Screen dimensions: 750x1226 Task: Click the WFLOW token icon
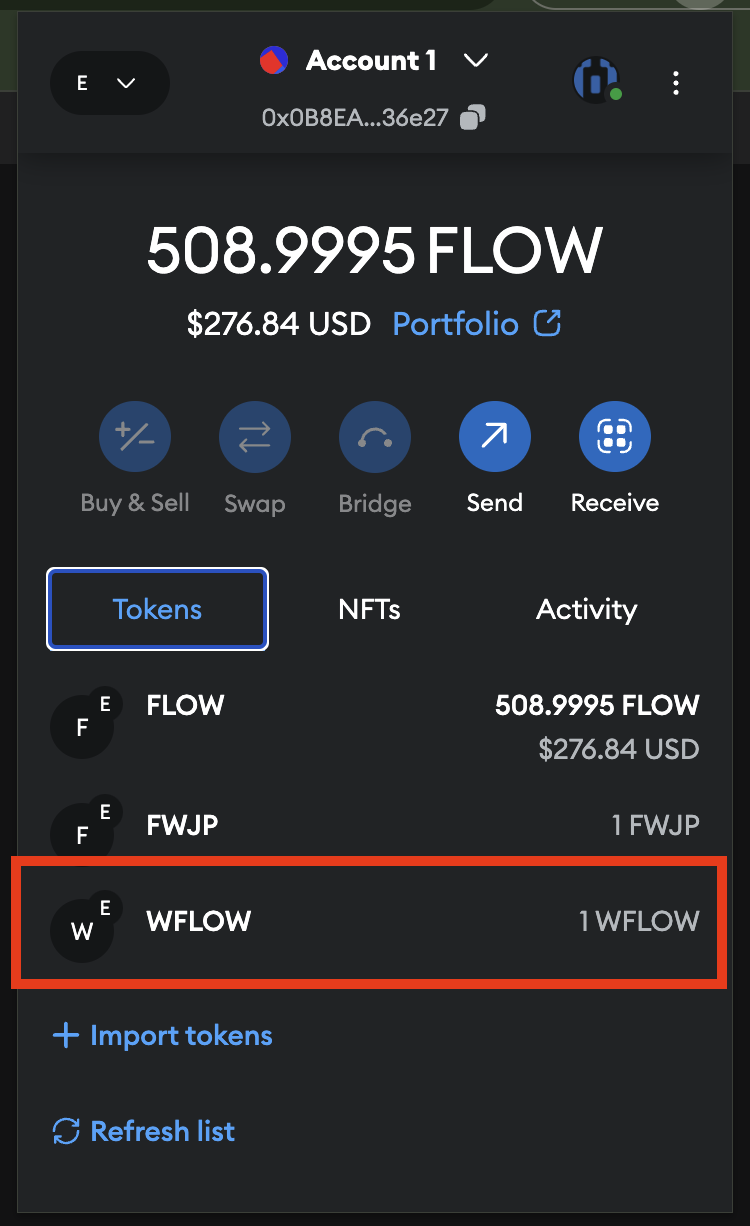click(84, 930)
